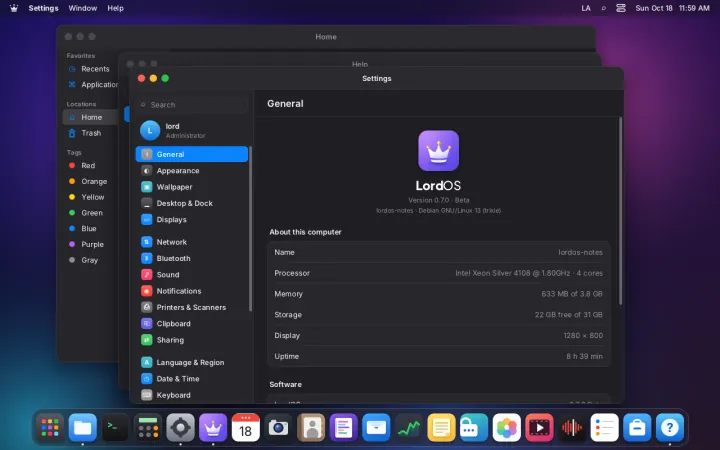
Task: Click the 'lordos-notes' computer name value
Action: (x=580, y=252)
